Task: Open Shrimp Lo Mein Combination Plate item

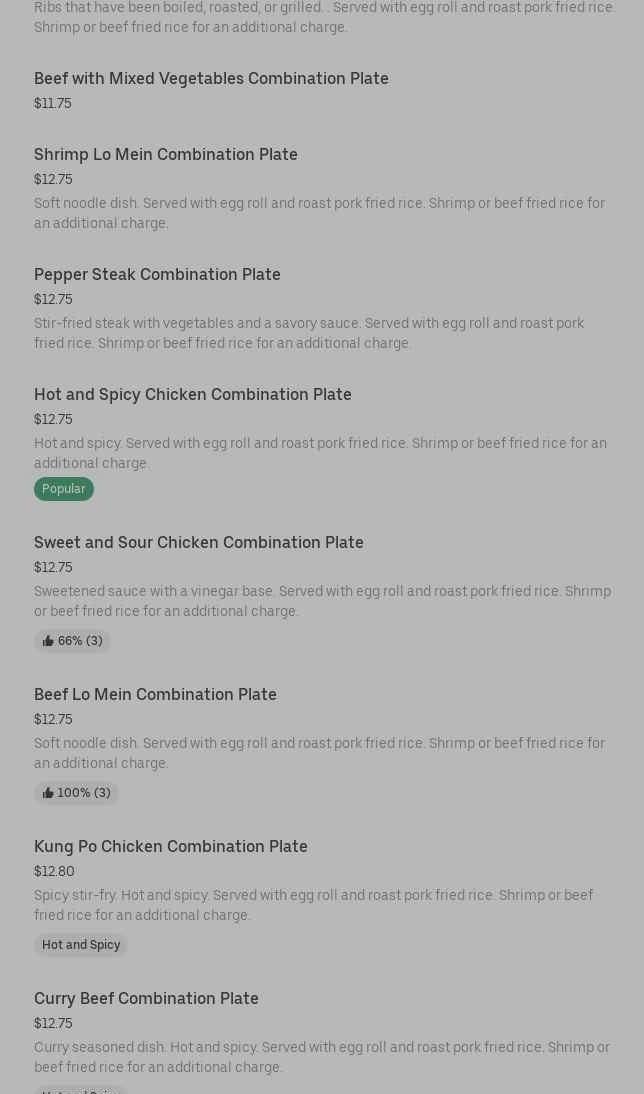Action: click(x=166, y=154)
